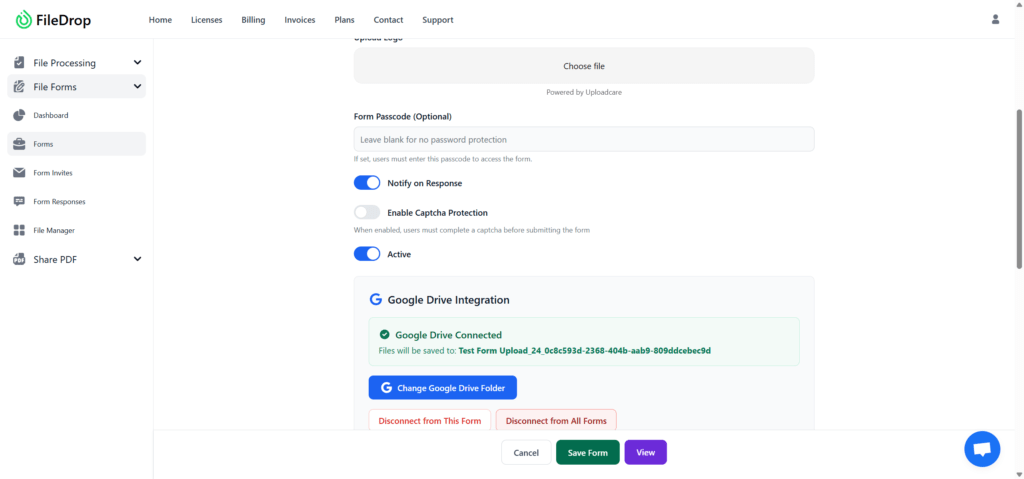This screenshot has width=1024, height=479.
Task: Click the Dashboard pie chart icon
Action: pyautogui.click(x=19, y=116)
